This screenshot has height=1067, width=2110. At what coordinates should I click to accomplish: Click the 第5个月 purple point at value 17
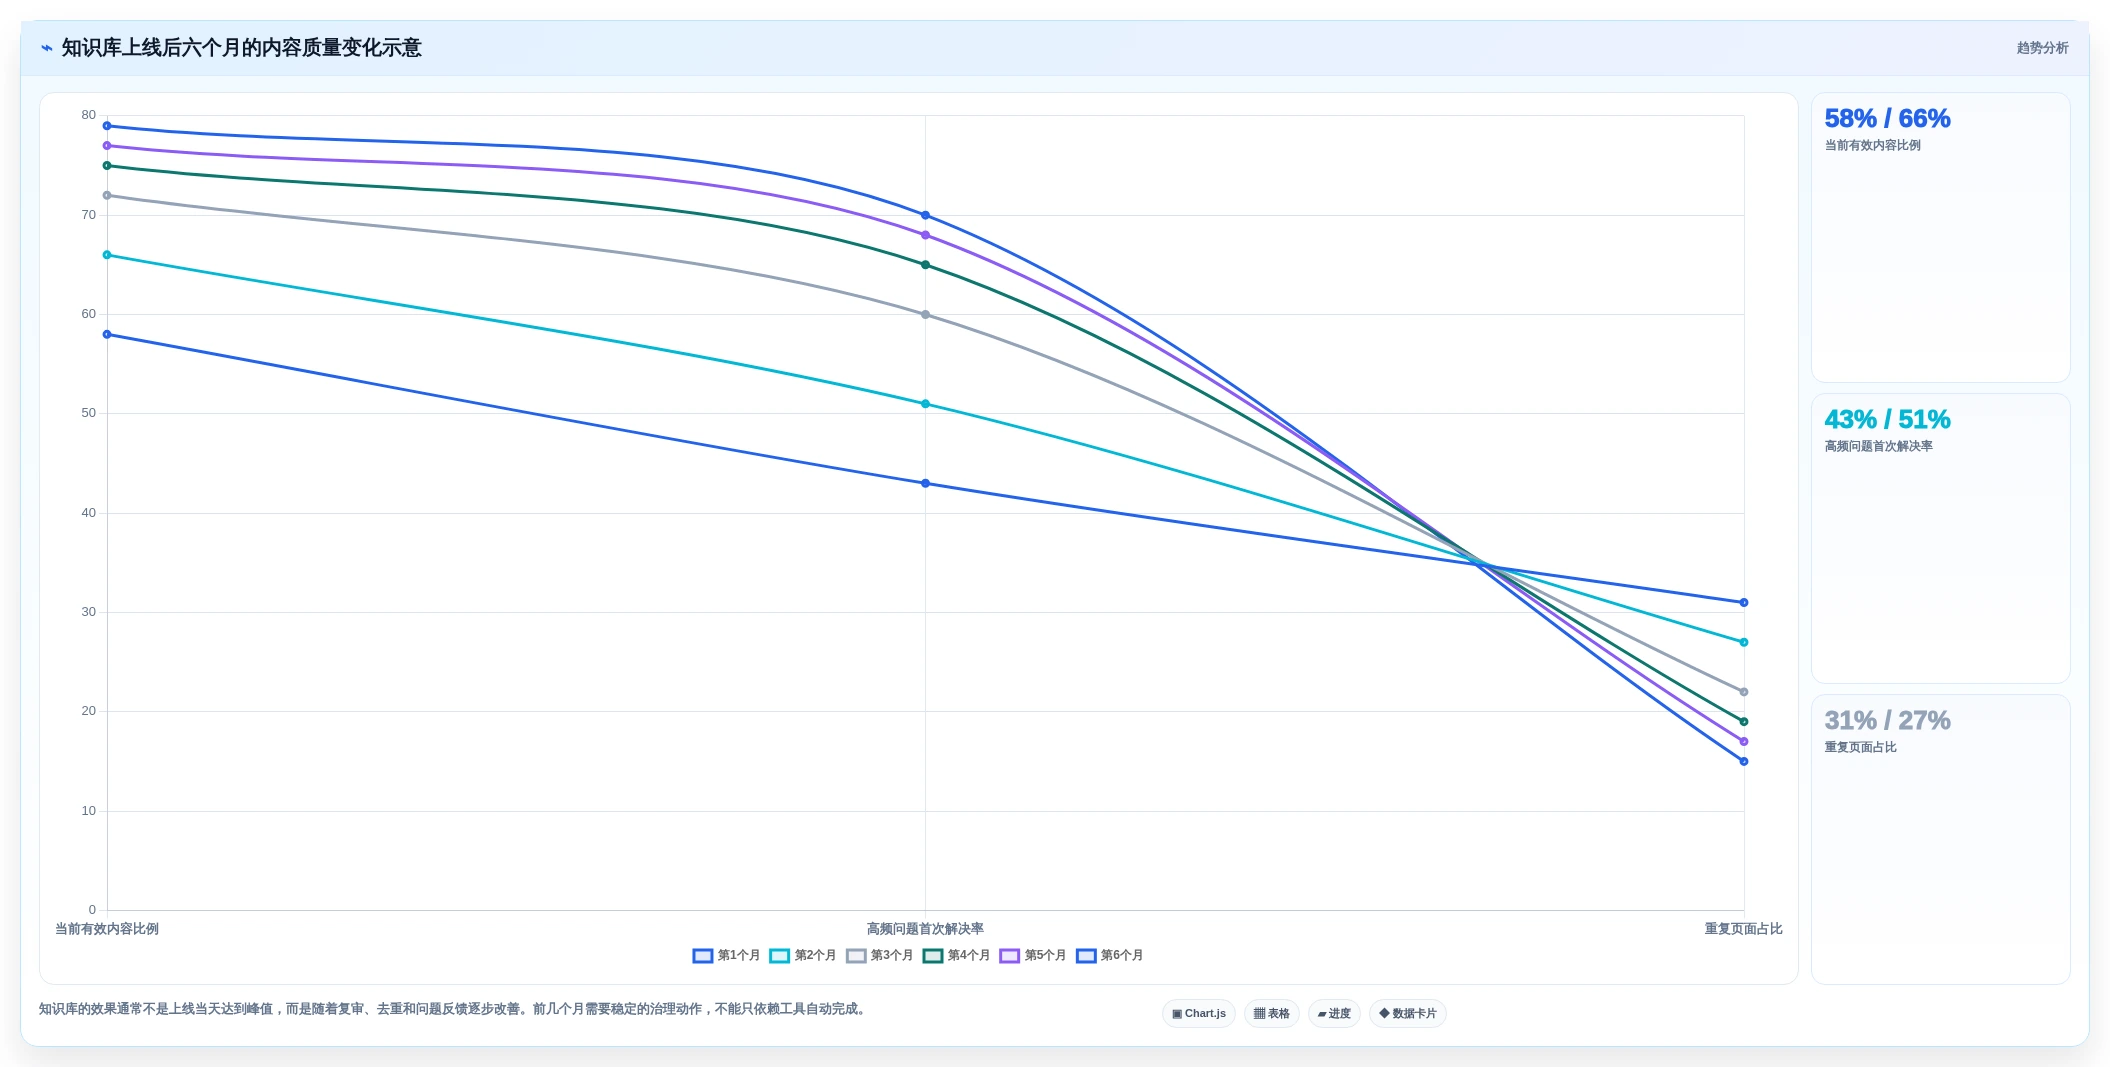[x=1744, y=742]
